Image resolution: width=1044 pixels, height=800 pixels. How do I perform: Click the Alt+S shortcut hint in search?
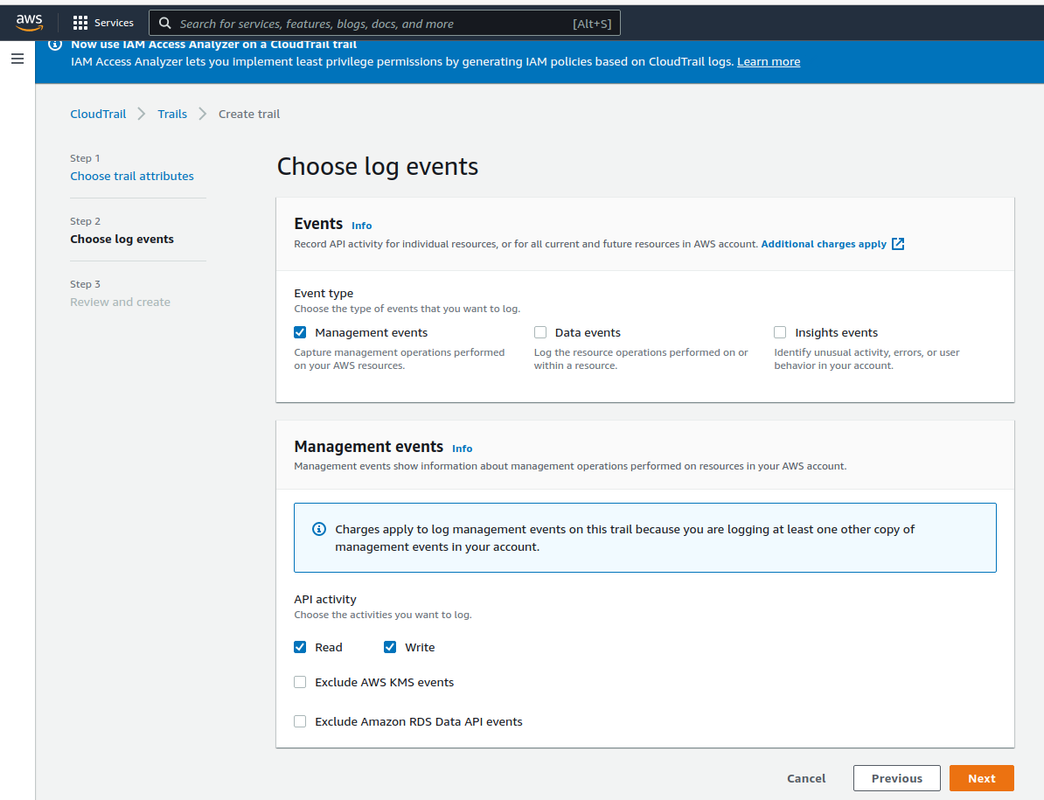(592, 23)
